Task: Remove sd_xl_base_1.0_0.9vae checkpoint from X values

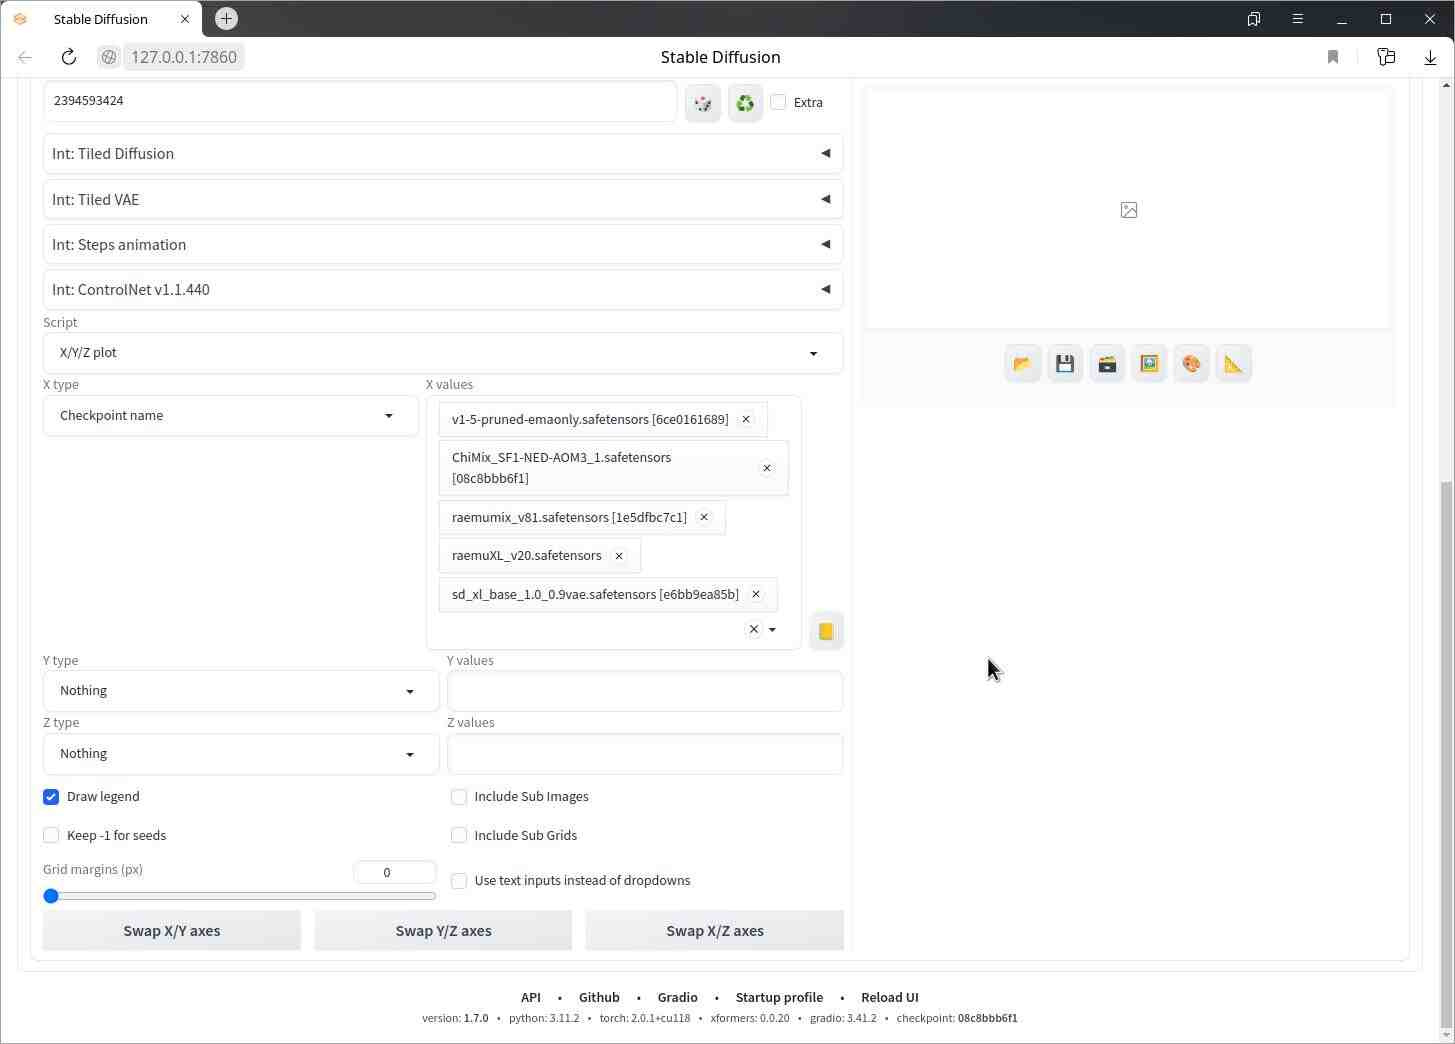Action: click(756, 594)
